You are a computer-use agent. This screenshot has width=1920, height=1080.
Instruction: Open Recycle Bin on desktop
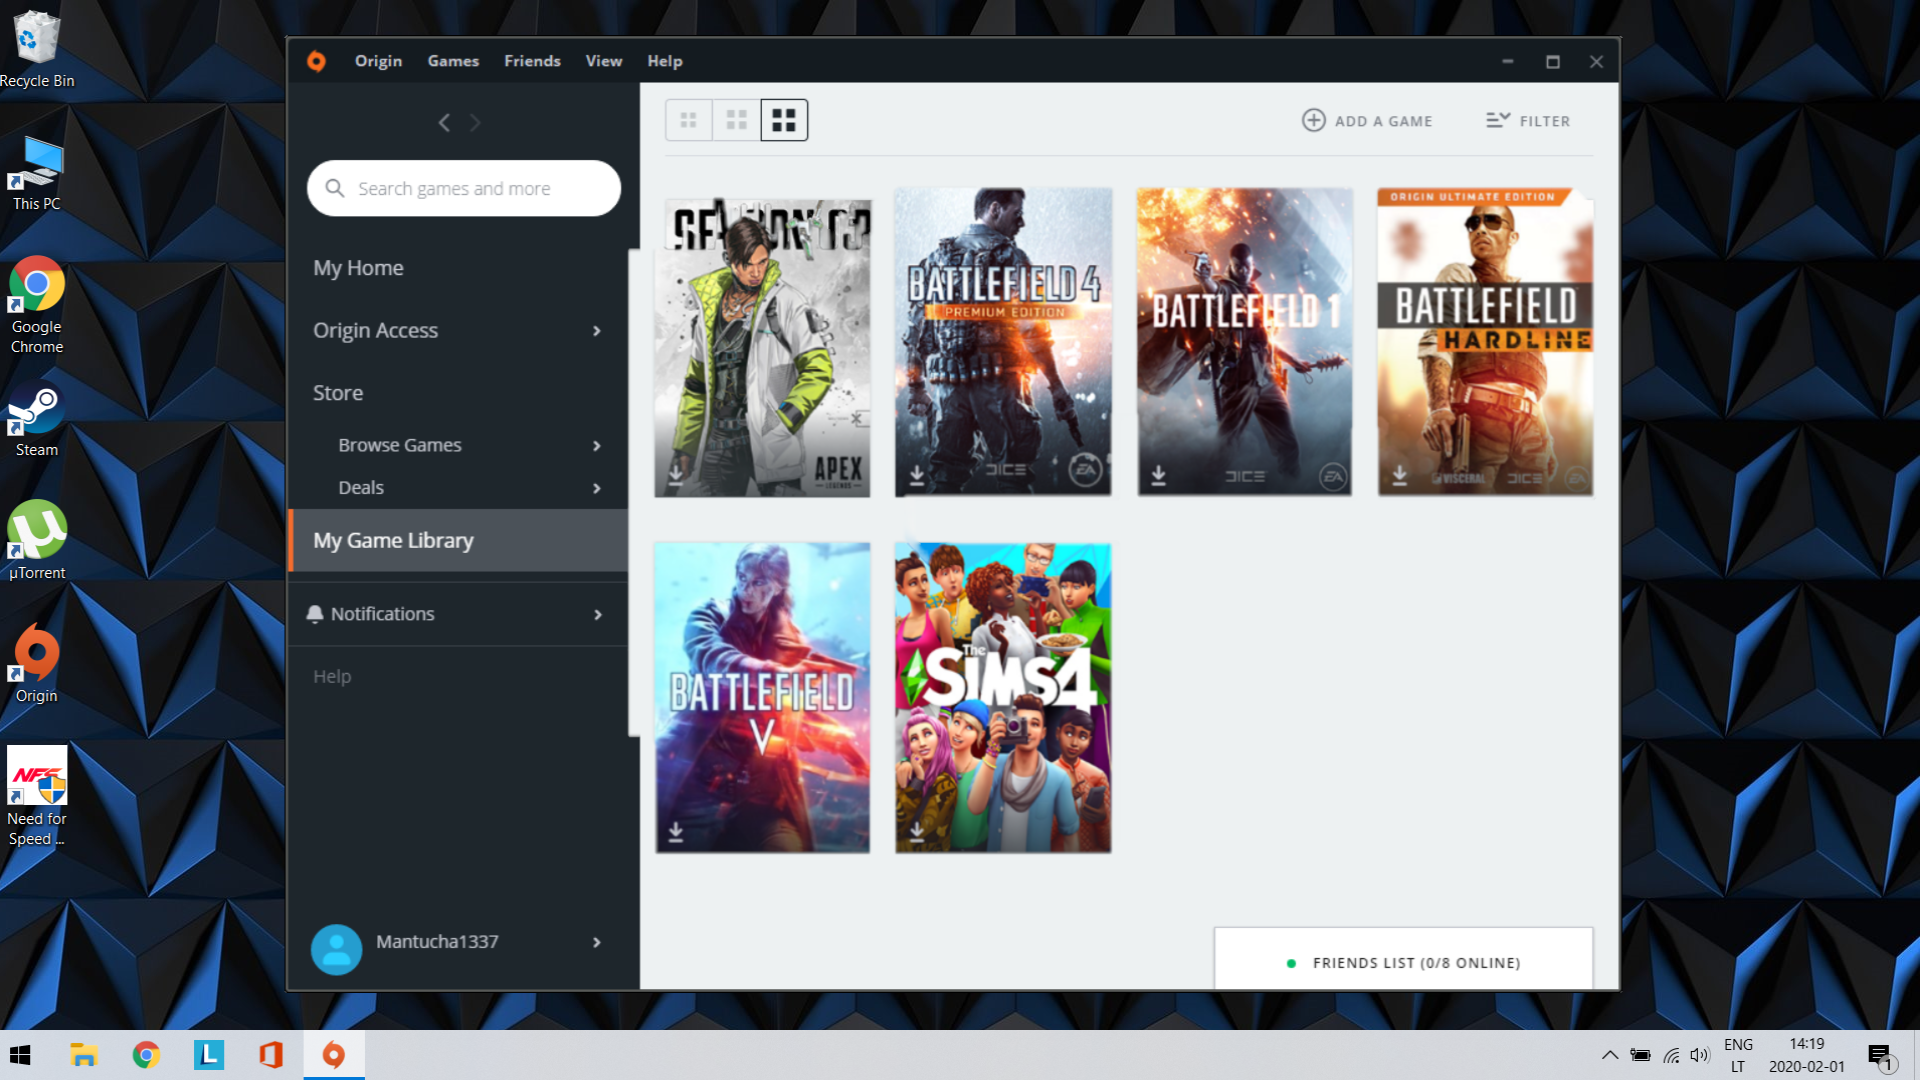coord(37,49)
